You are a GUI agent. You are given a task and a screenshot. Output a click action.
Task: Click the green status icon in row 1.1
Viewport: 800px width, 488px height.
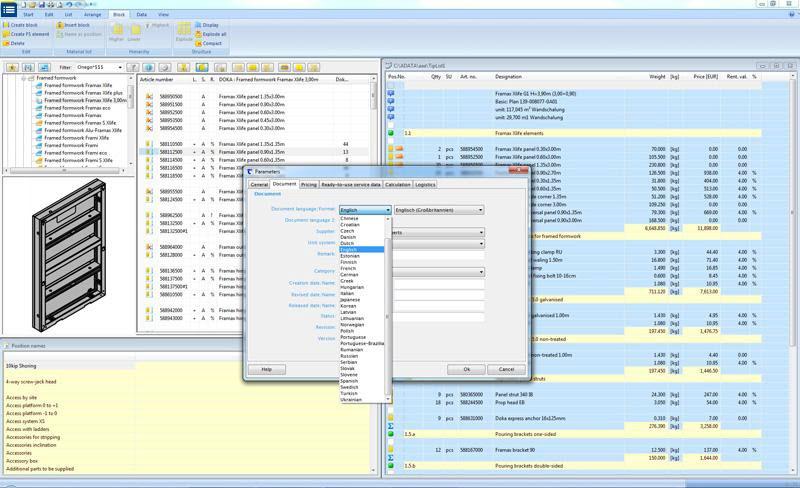[x=391, y=133]
